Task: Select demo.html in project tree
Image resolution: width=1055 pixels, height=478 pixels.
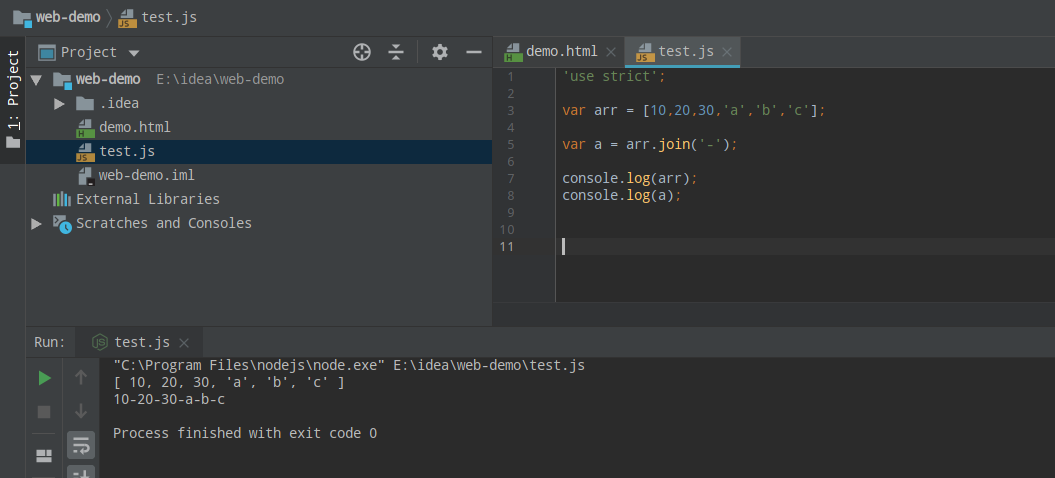Action: point(135,127)
